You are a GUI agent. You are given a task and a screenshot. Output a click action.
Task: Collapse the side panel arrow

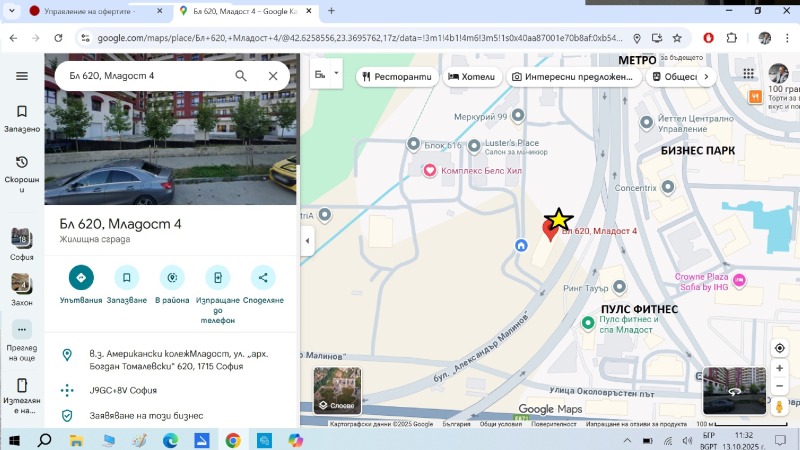click(x=307, y=241)
